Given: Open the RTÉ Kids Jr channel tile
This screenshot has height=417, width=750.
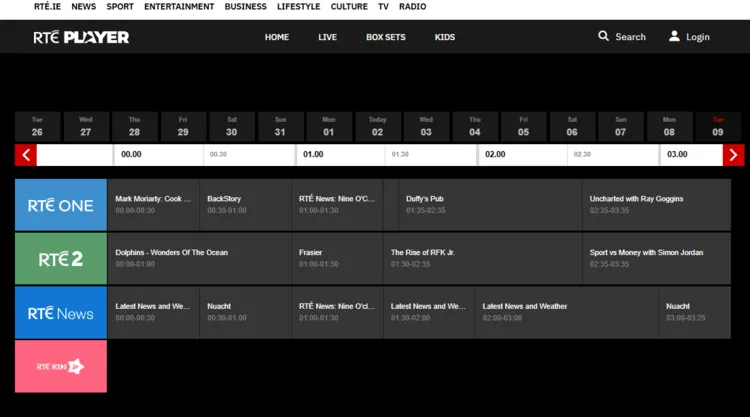Looking at the screenshot, I should tap(61, 366).
